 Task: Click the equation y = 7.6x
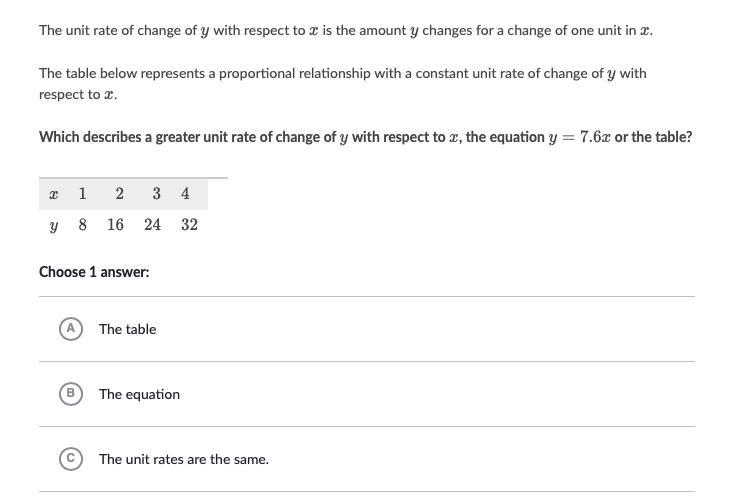(x=578, y=137)
